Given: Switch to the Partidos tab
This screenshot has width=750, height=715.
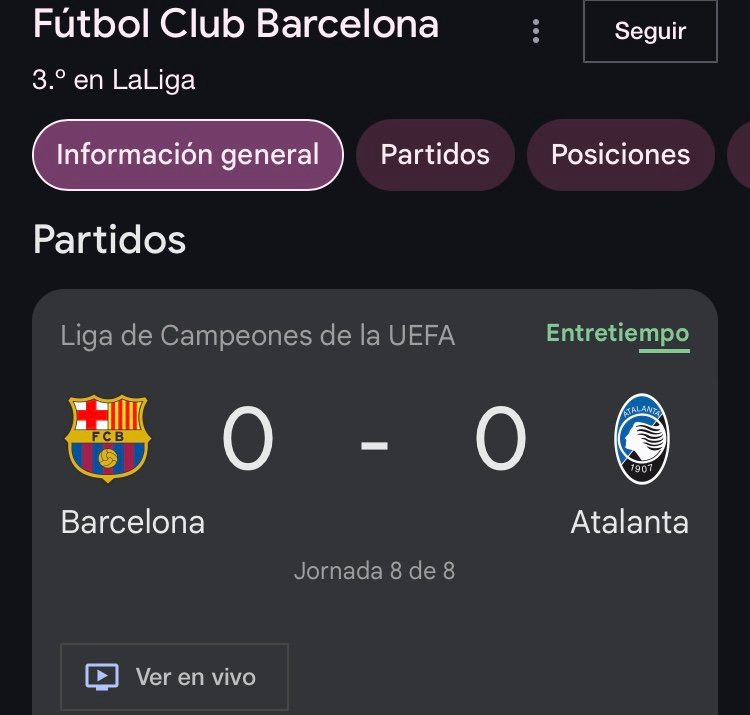Looking at the screenshot, I should pyautogui.click(x=435, y=154).
